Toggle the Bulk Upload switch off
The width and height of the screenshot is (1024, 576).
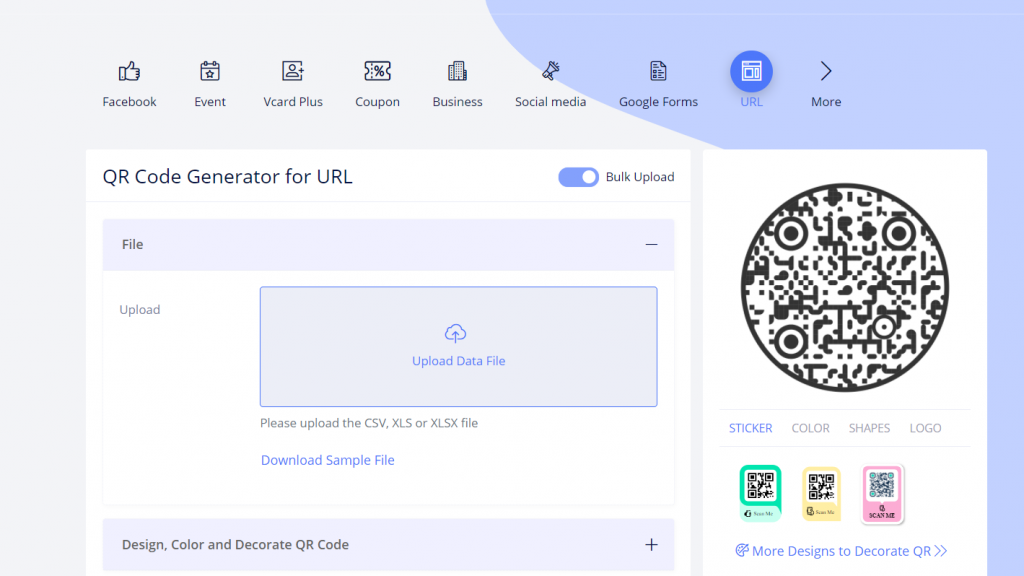[578, 176]
